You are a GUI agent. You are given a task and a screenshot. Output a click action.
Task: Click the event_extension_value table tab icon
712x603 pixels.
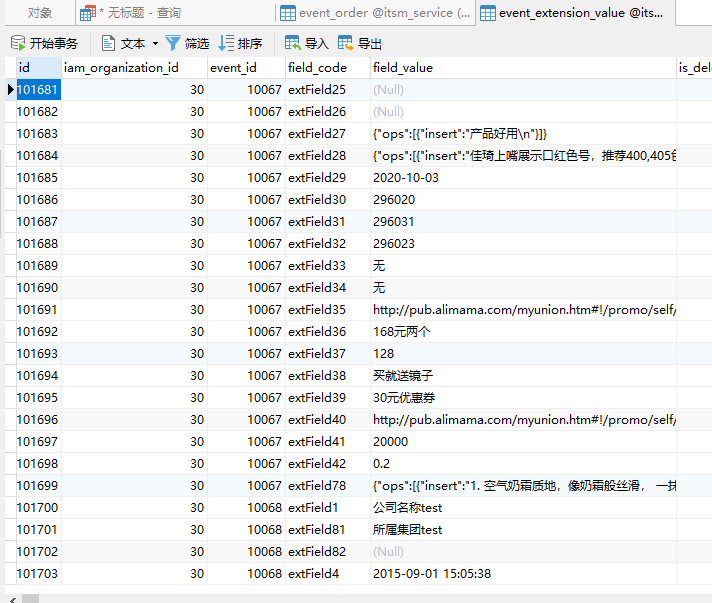488,13
